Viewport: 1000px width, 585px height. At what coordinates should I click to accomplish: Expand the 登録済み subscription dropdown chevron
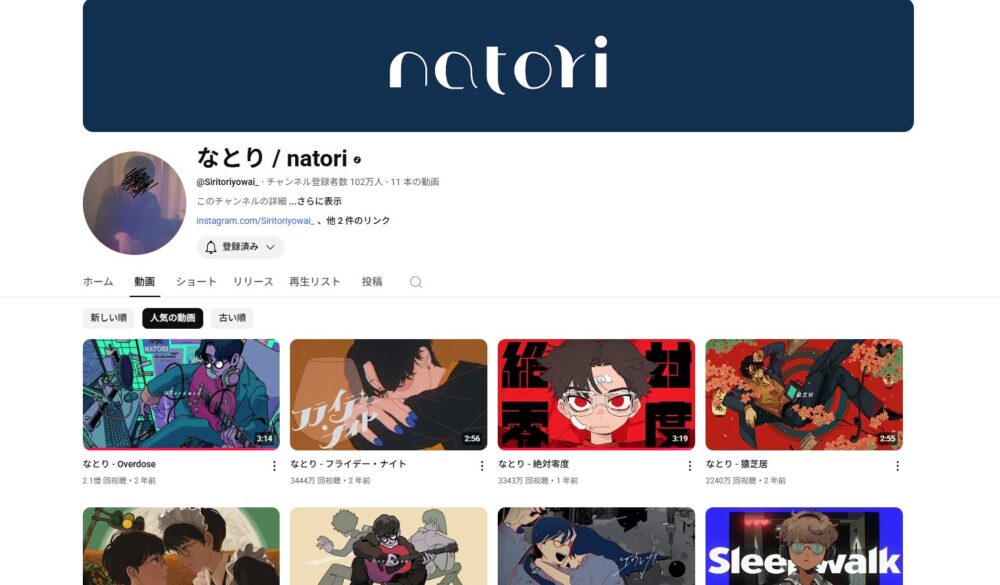click(x=270, y=247)
